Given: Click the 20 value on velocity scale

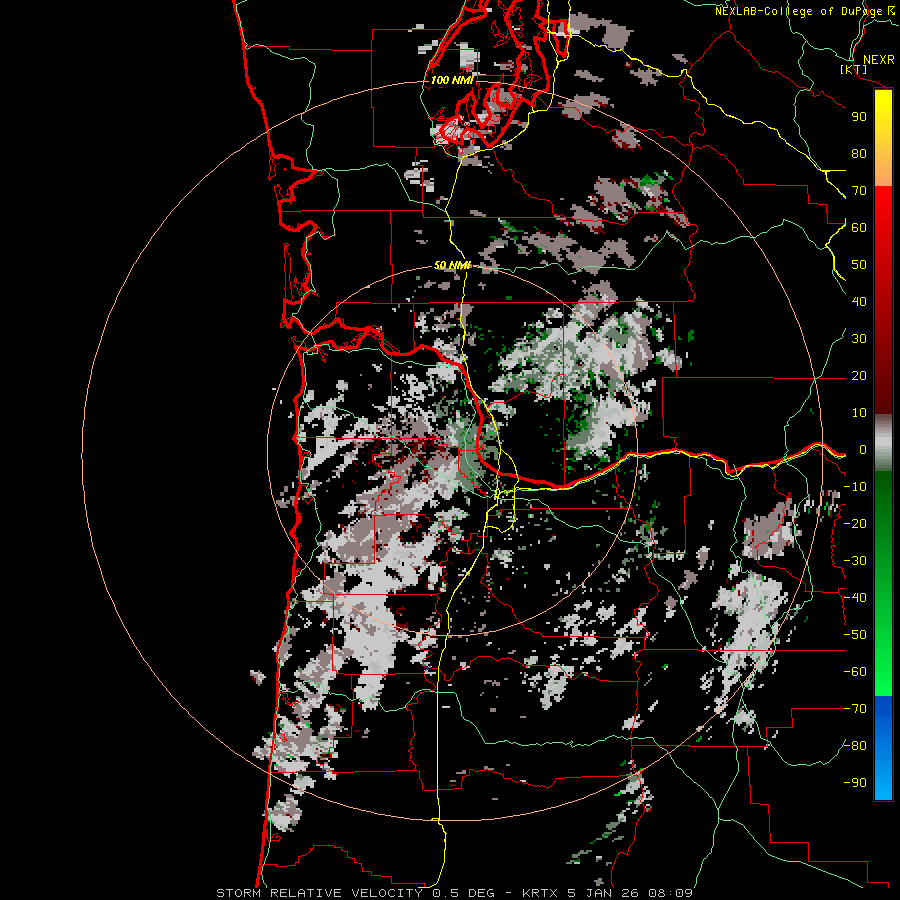Looking at the screenshot, I should pos(859,375).
